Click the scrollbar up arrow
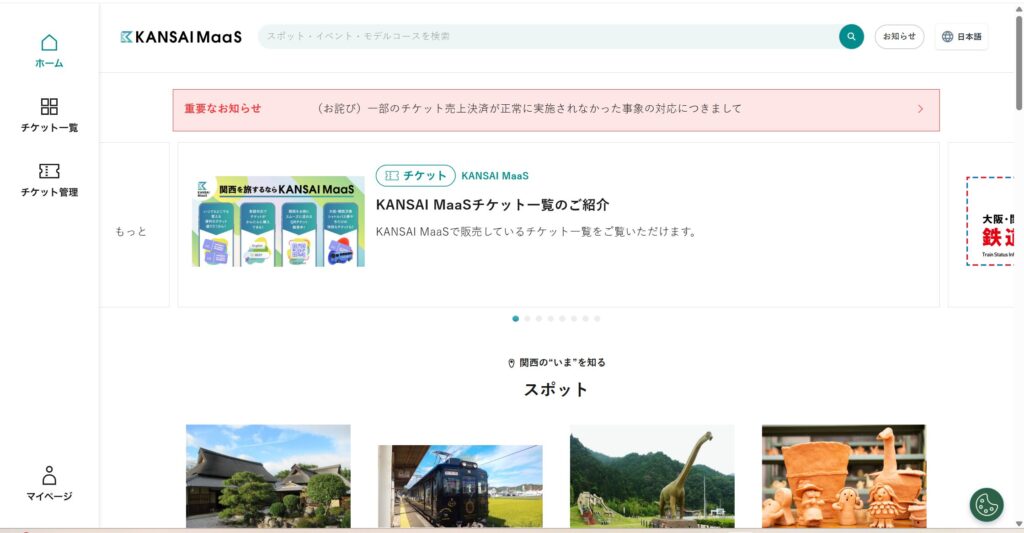Screen dimensions: 1024x533 [1019, 8]
